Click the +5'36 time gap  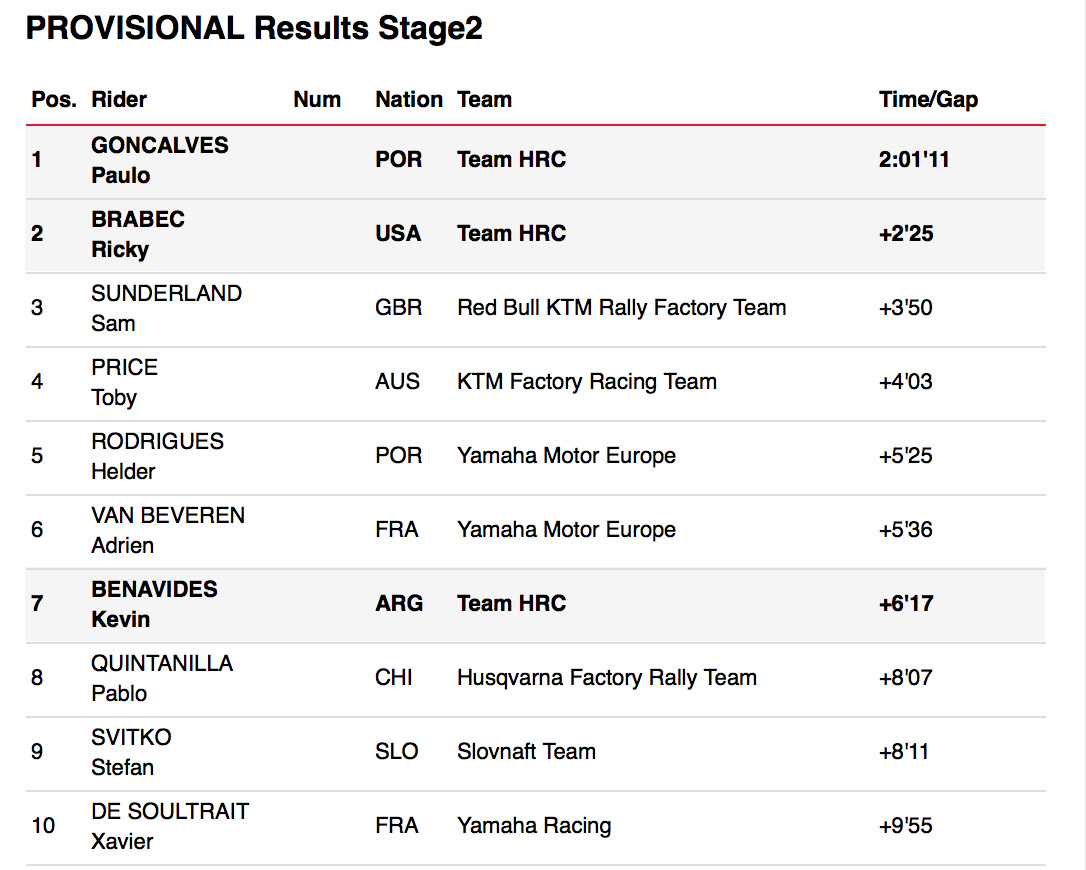coord(905,530)
